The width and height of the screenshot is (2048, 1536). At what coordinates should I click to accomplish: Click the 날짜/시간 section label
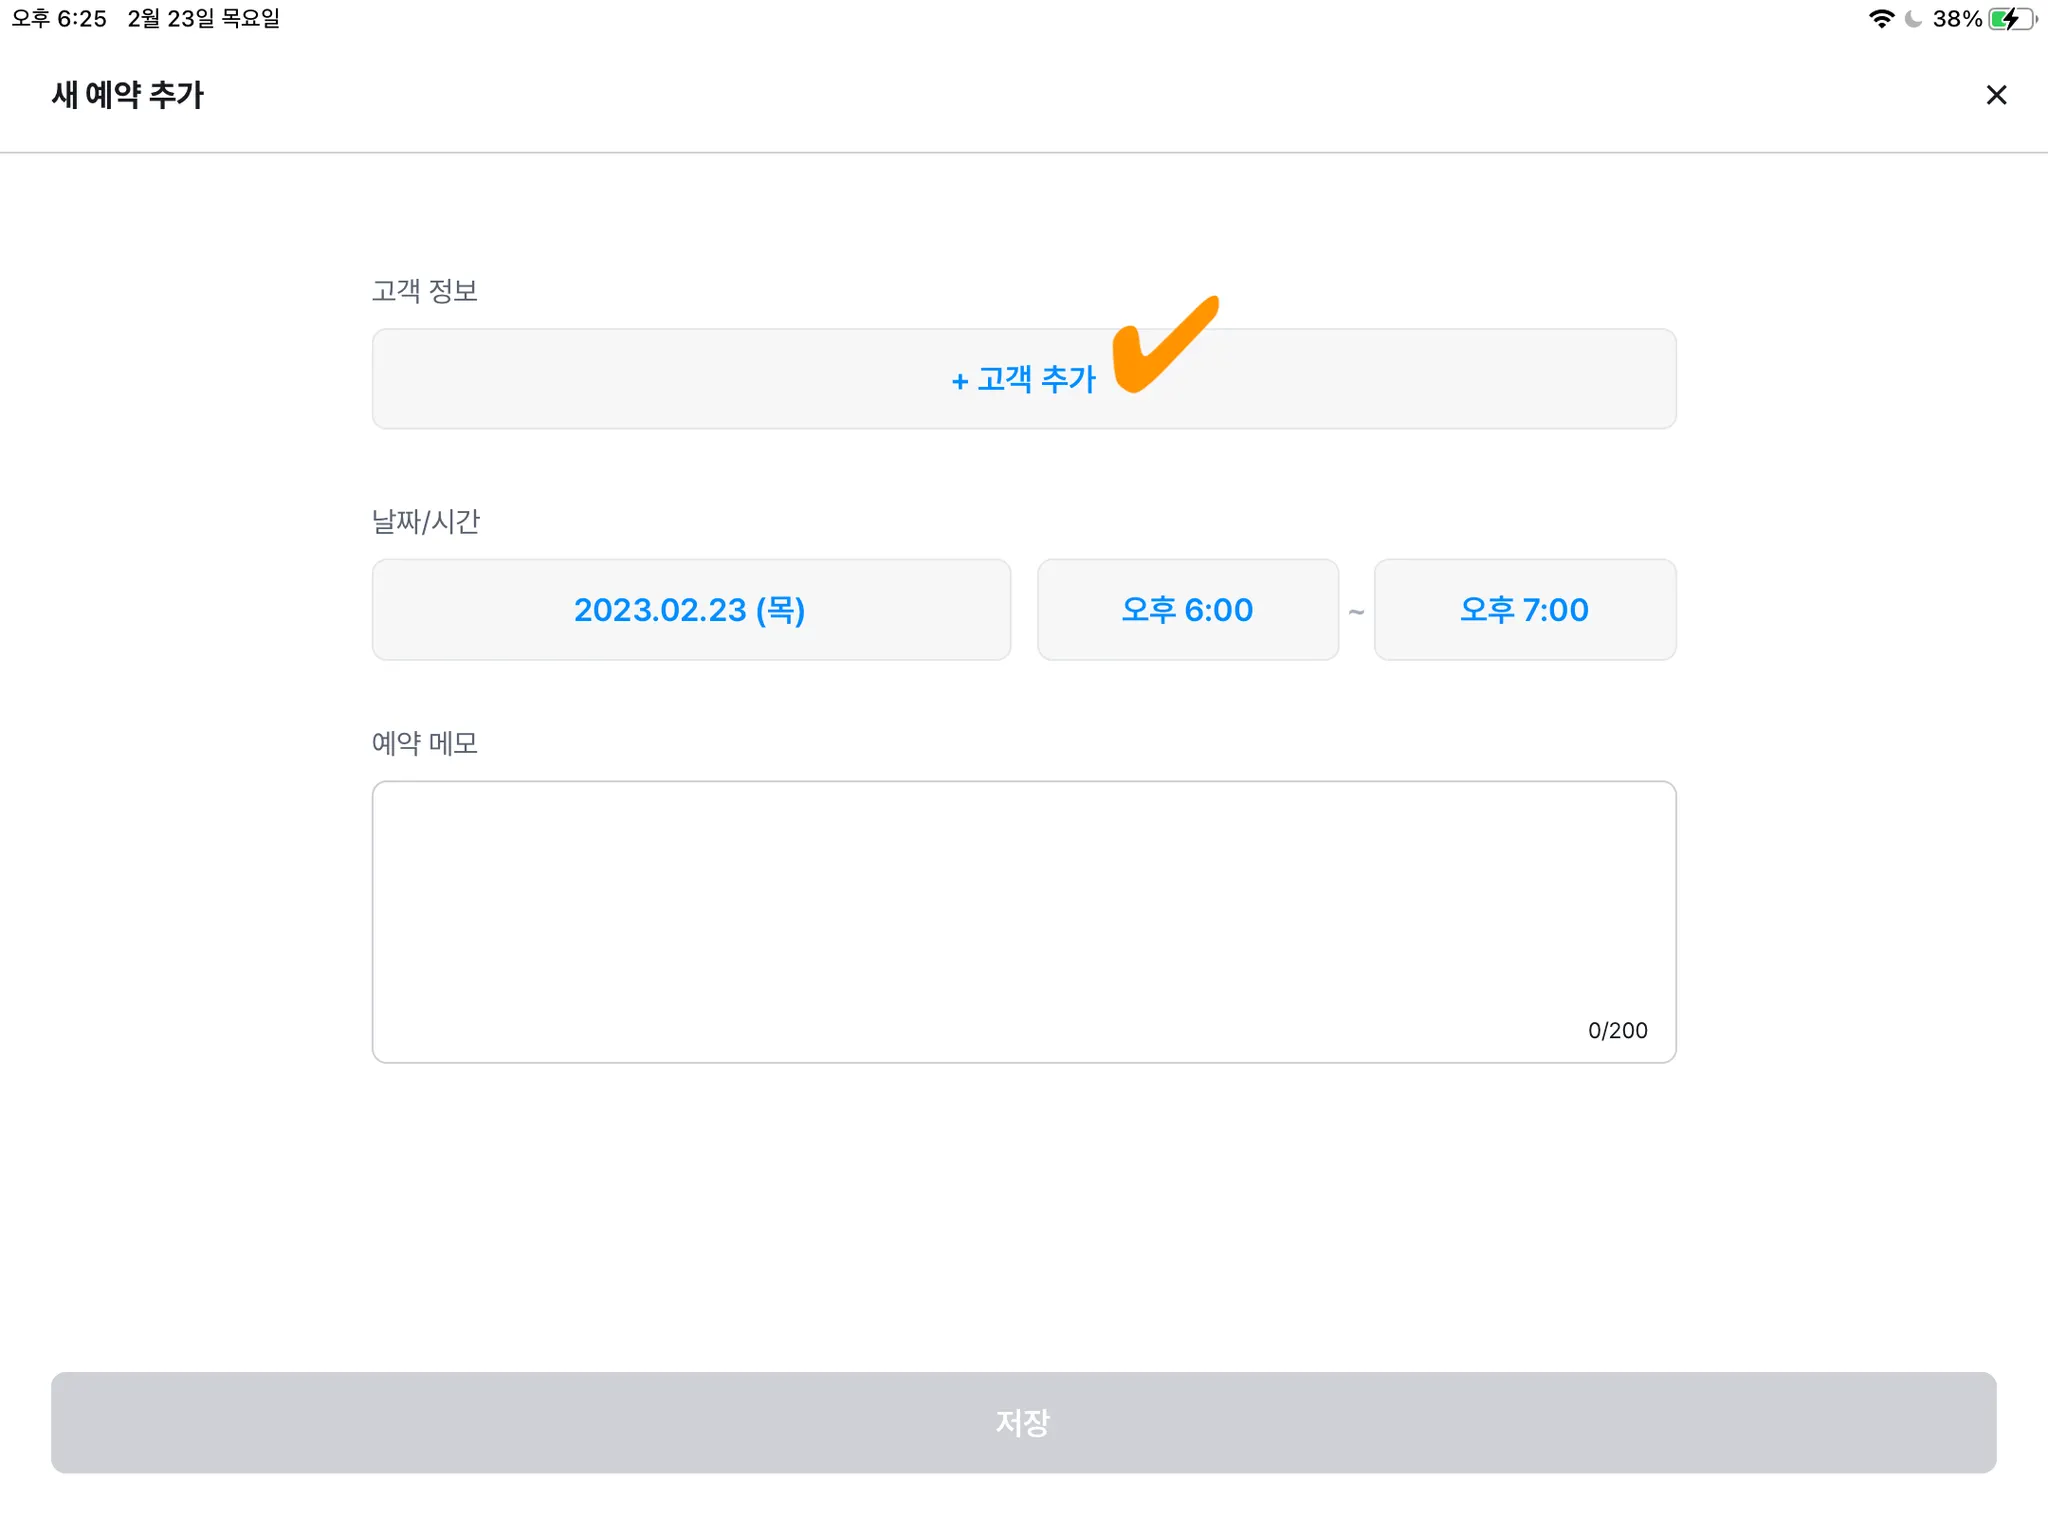[x=425, y=521]
